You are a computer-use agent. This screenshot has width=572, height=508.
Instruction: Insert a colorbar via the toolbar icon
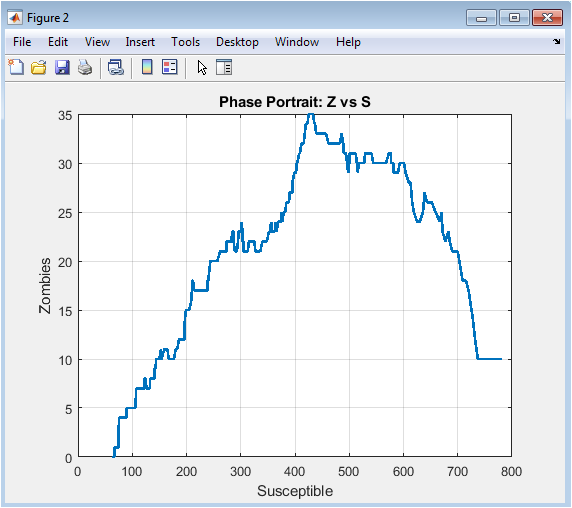coord(147,67)
